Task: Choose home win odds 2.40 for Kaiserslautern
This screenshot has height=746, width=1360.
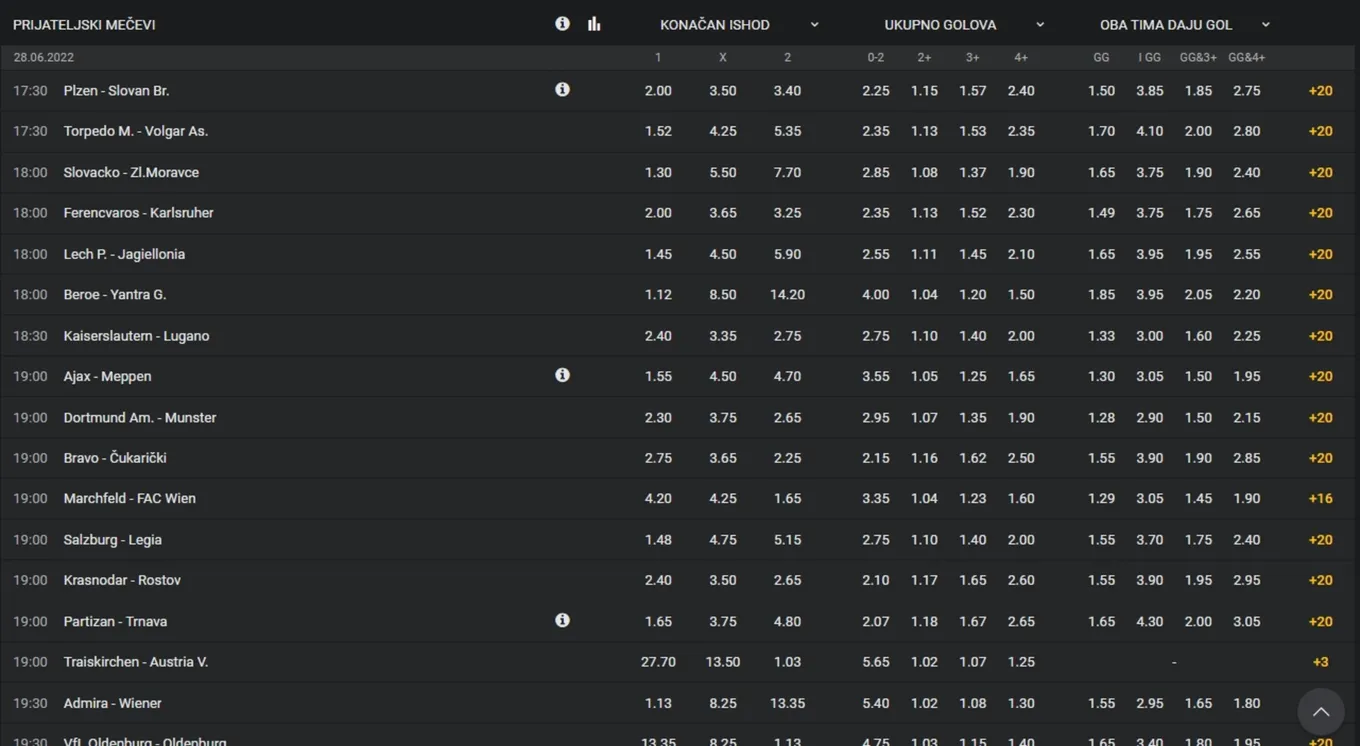Action: pos(658,336)
